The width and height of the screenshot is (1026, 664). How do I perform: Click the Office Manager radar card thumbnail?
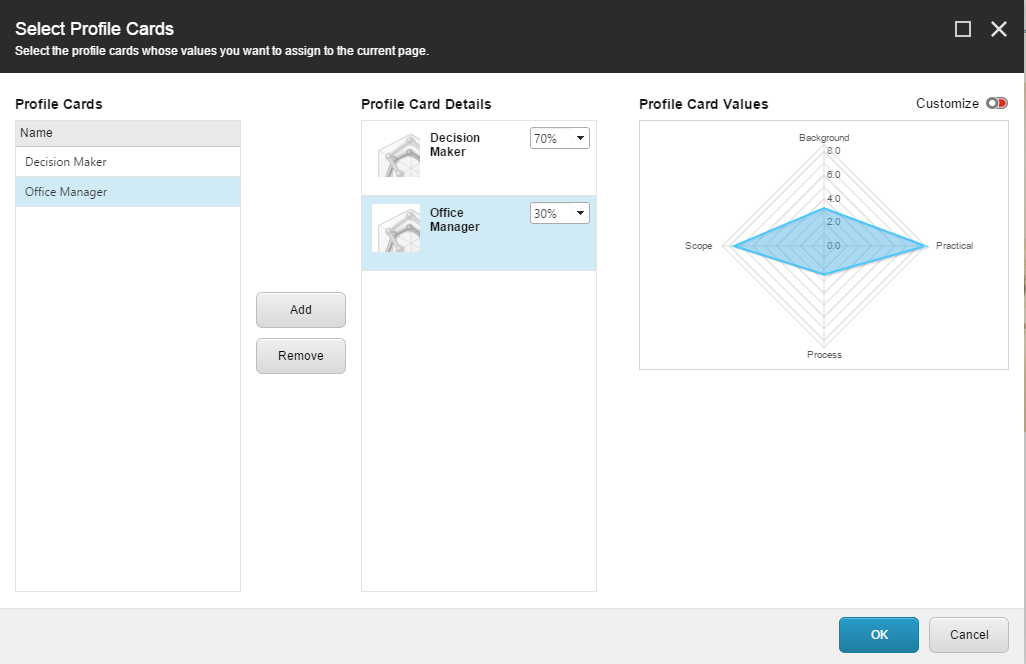tap(398, 226)
